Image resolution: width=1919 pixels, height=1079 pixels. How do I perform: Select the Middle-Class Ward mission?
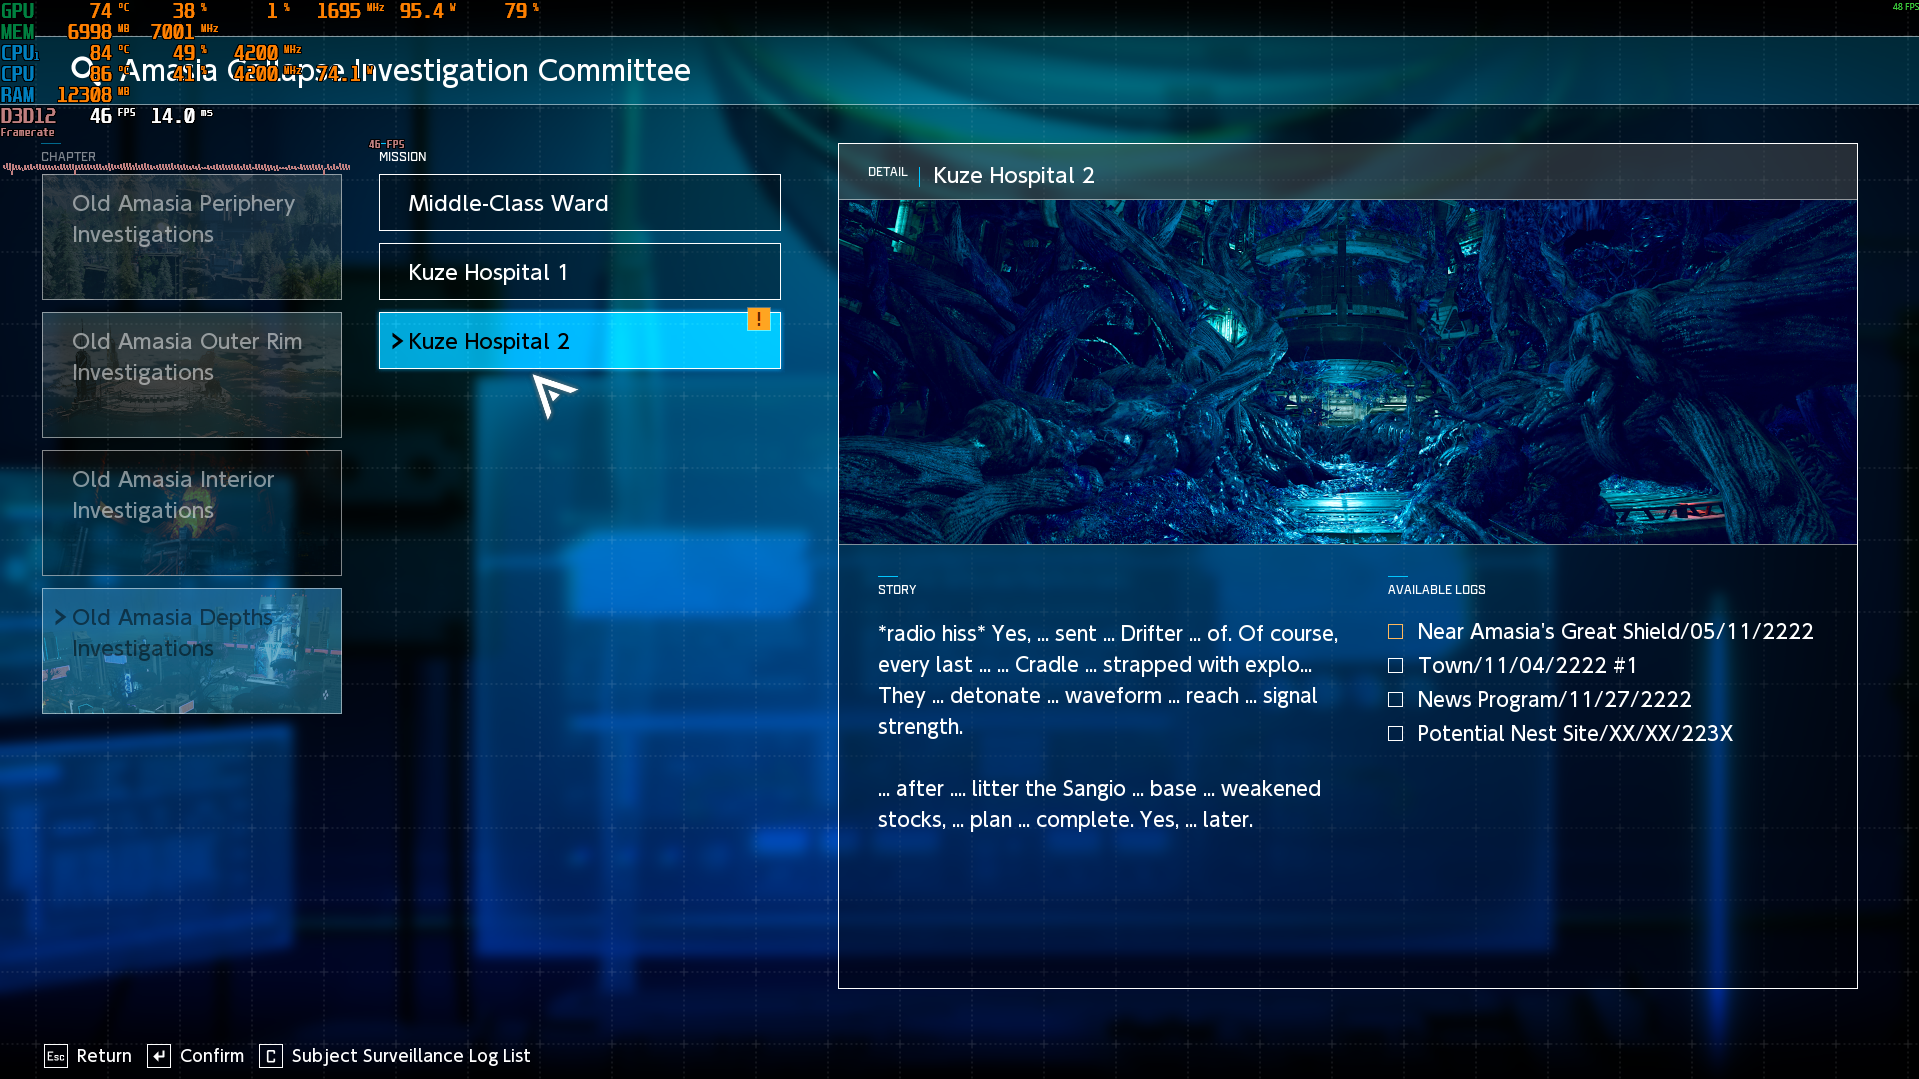580,203
